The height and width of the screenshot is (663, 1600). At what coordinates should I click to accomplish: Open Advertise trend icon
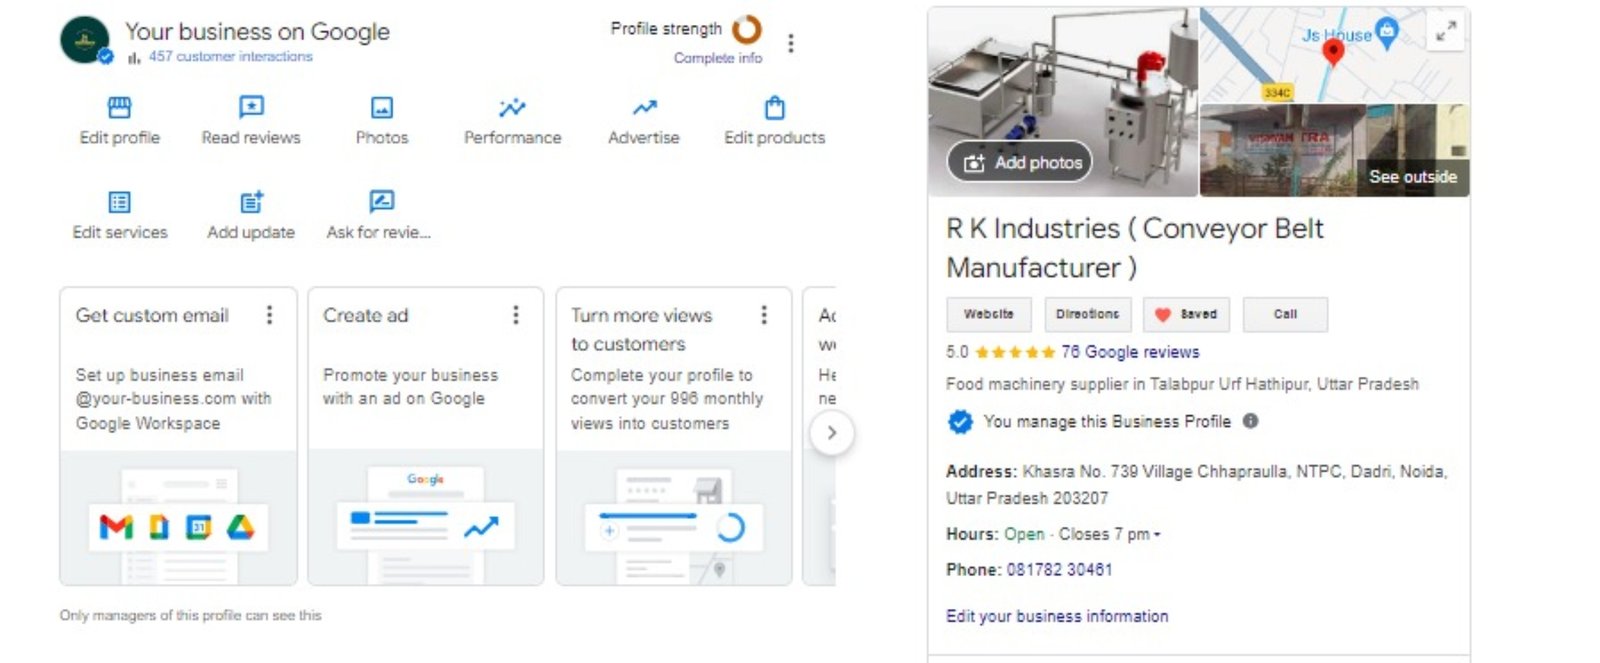tap(644, 107)
